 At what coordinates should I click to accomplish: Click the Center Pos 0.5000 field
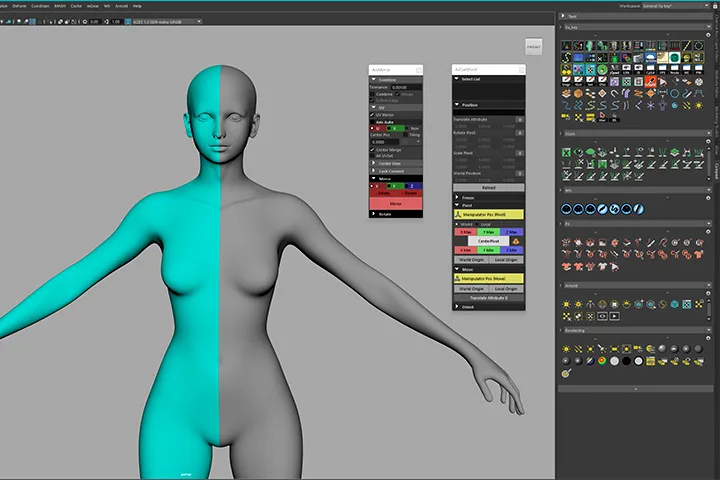(385, 142)
